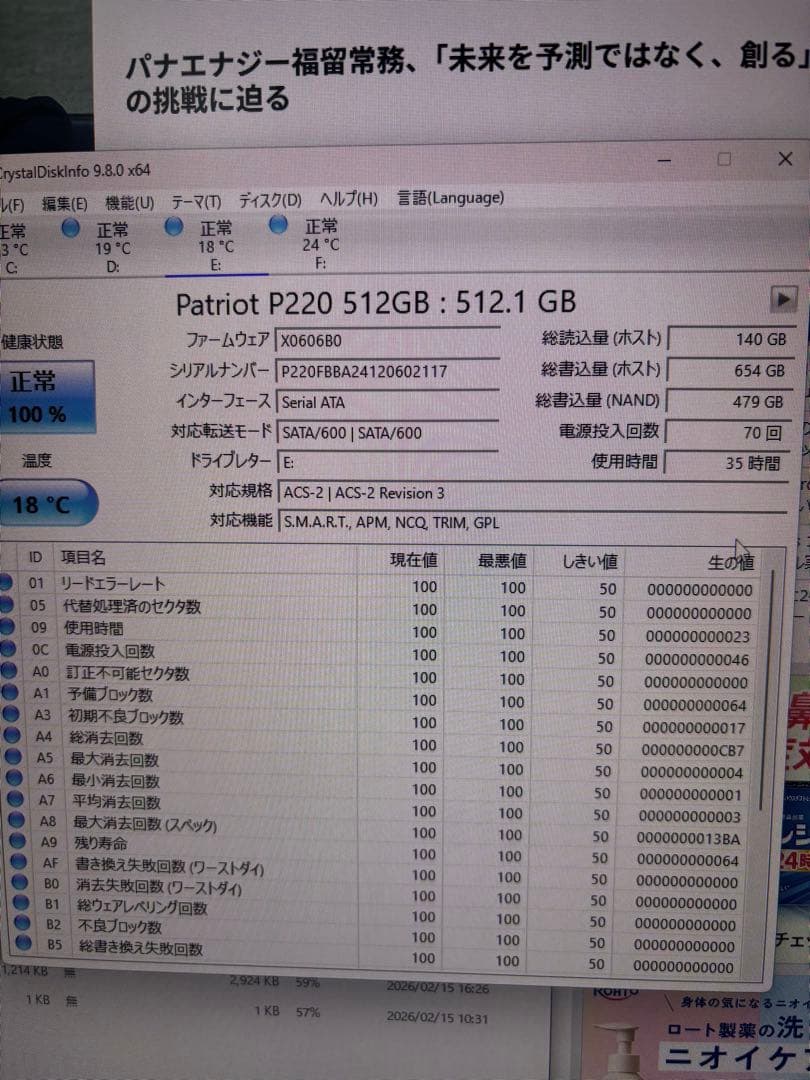Click the serial number field P220FBBA24120602117
Screen dimensions: 810x1080
[x=387, y=371]
